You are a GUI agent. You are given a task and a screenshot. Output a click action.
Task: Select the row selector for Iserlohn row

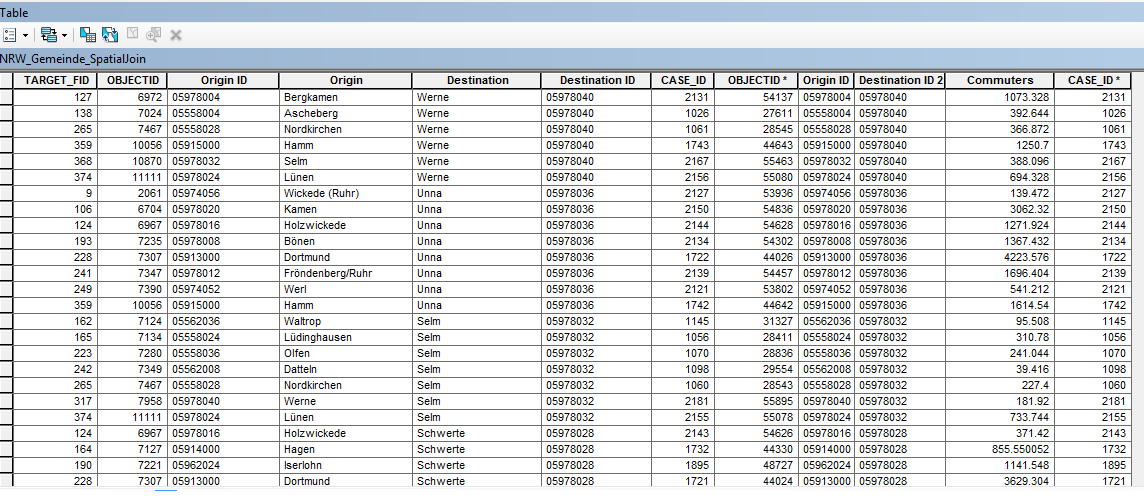(x=7, y=465)
